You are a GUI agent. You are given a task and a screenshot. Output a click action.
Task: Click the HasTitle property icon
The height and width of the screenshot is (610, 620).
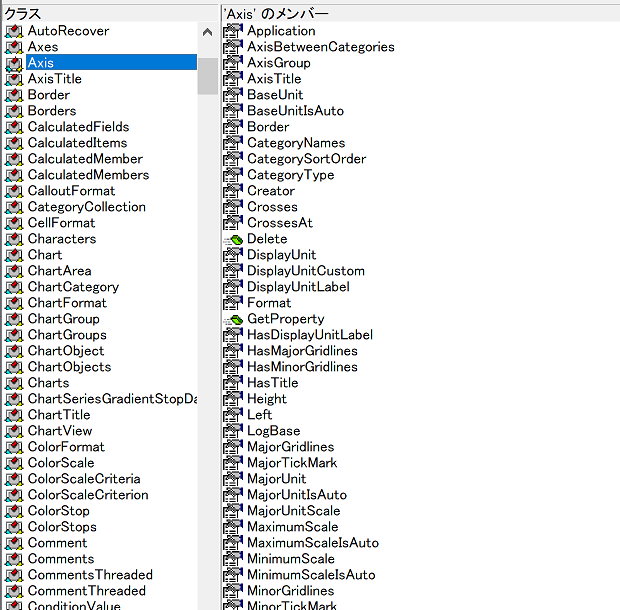click(x=232, y=383)
